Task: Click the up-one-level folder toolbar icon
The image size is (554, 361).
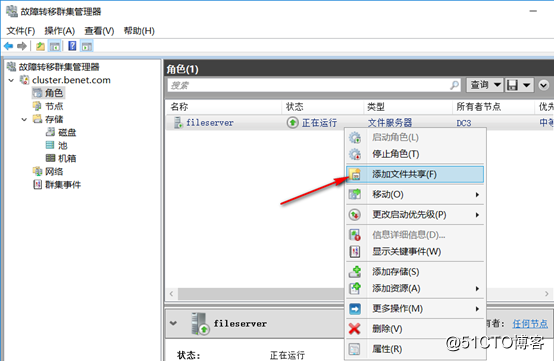Action: click(x=40, y=46)
